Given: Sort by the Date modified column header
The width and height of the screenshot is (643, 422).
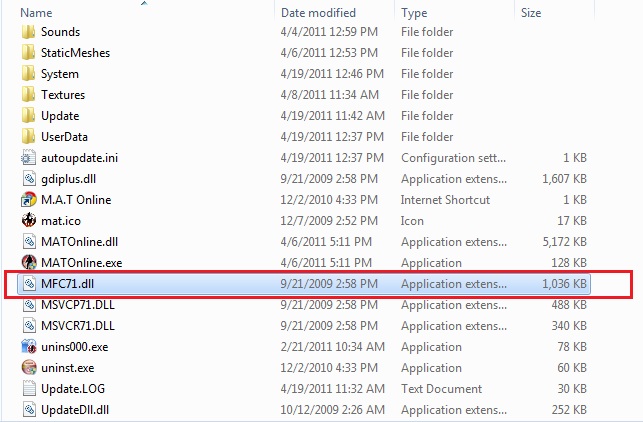Looking at the screenshot, I should click(318, 13).
